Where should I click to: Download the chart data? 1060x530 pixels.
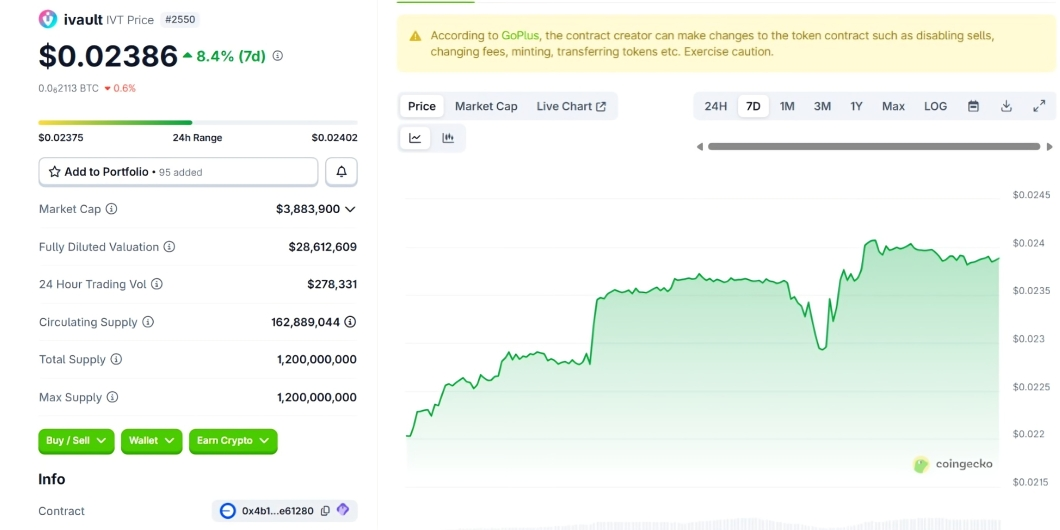point(1006,106)
